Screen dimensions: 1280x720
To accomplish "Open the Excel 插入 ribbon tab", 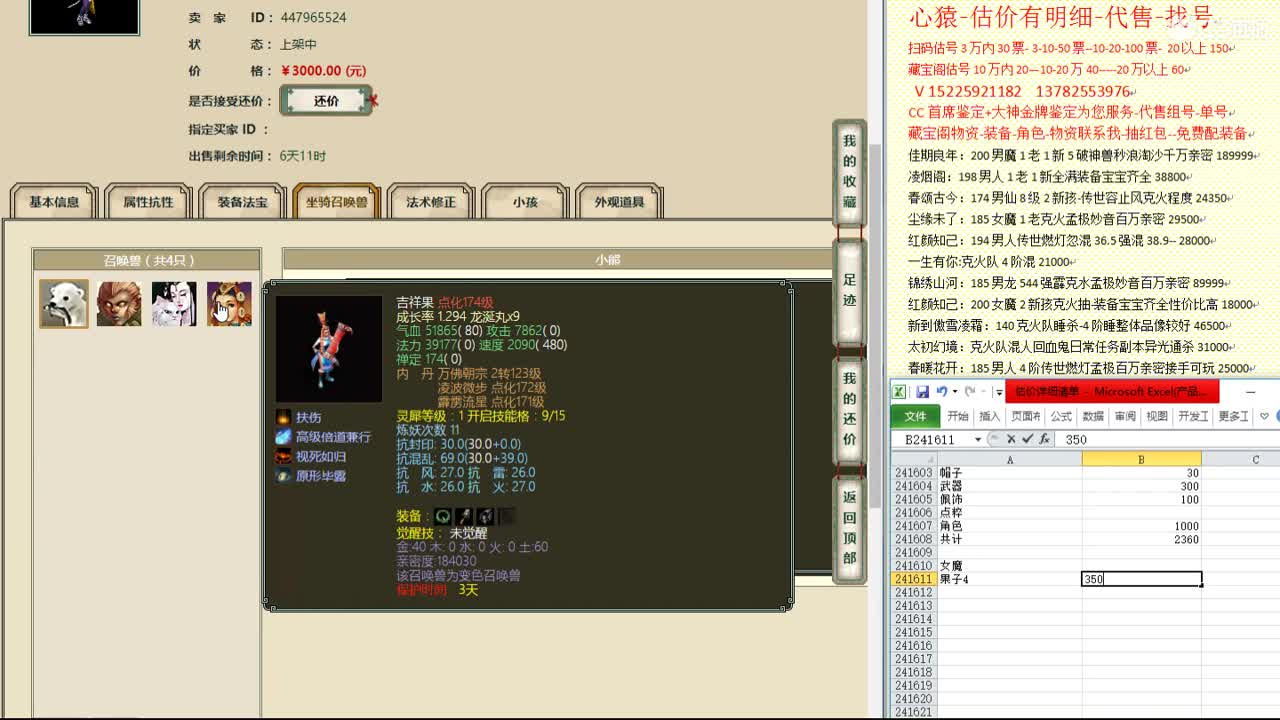I will pyautogui.click(x=990, y=416).
